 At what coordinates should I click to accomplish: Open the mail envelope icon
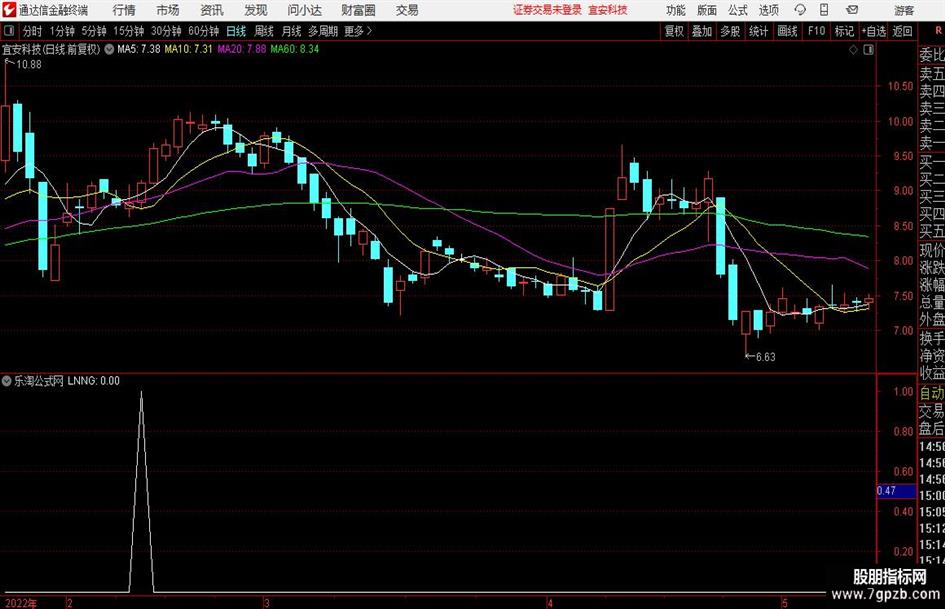(x=852, y=10)
